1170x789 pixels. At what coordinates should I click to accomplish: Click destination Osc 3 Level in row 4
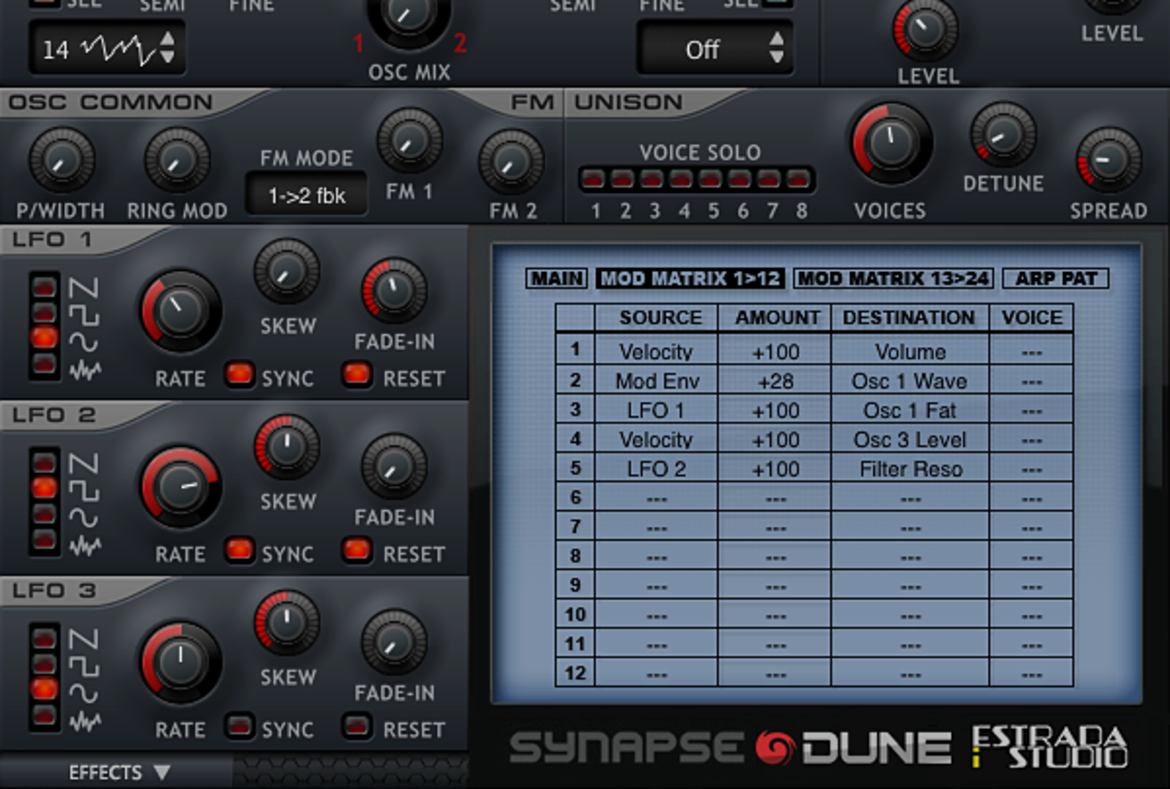910,440
